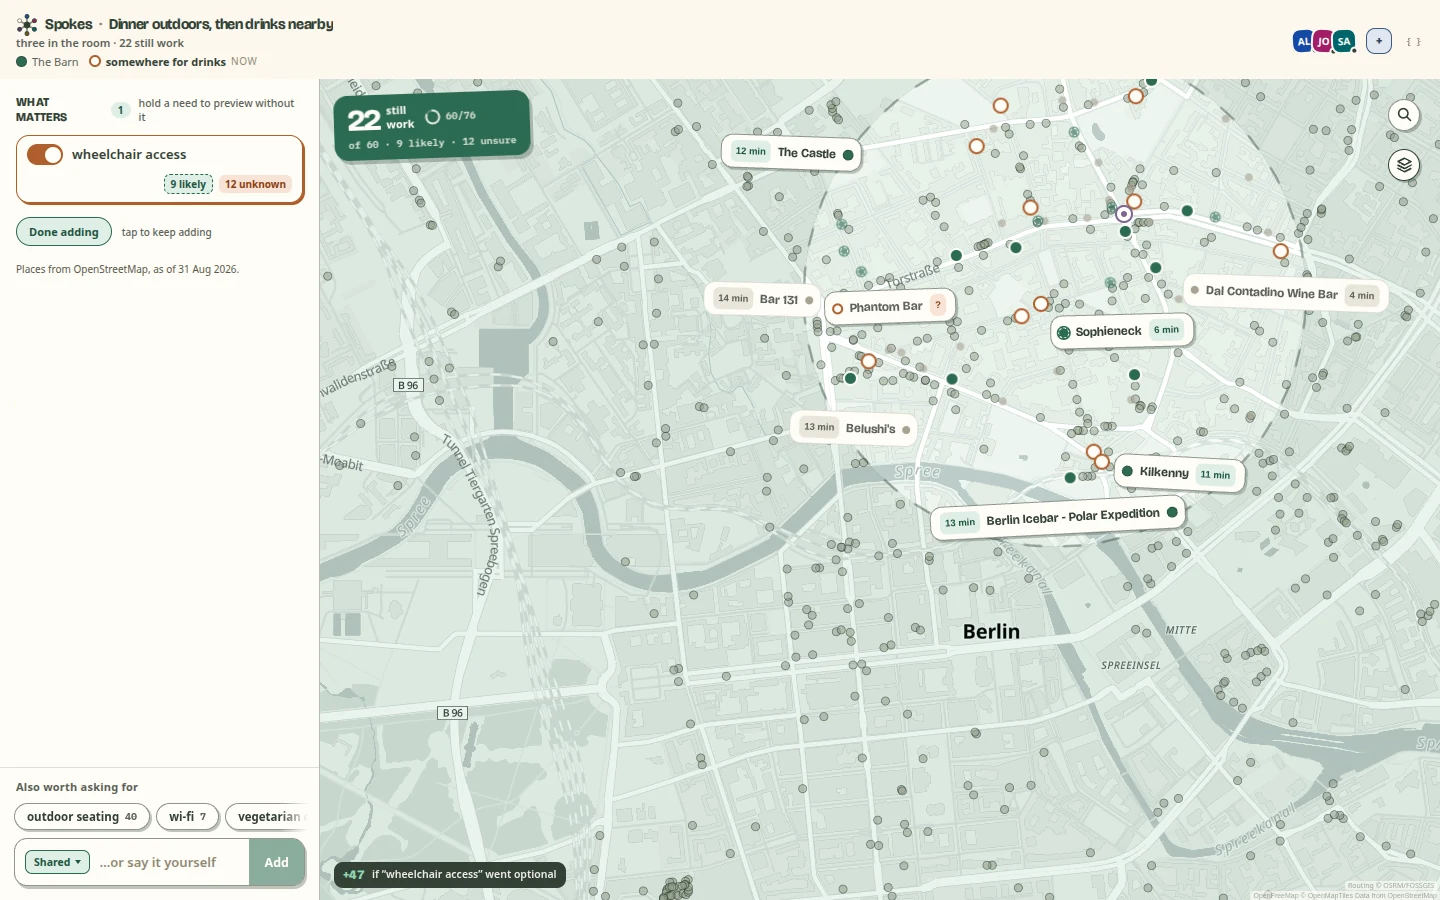Click the plus button to invite someone
The image size is (1440, 900).
click(x=1379, y=41)
